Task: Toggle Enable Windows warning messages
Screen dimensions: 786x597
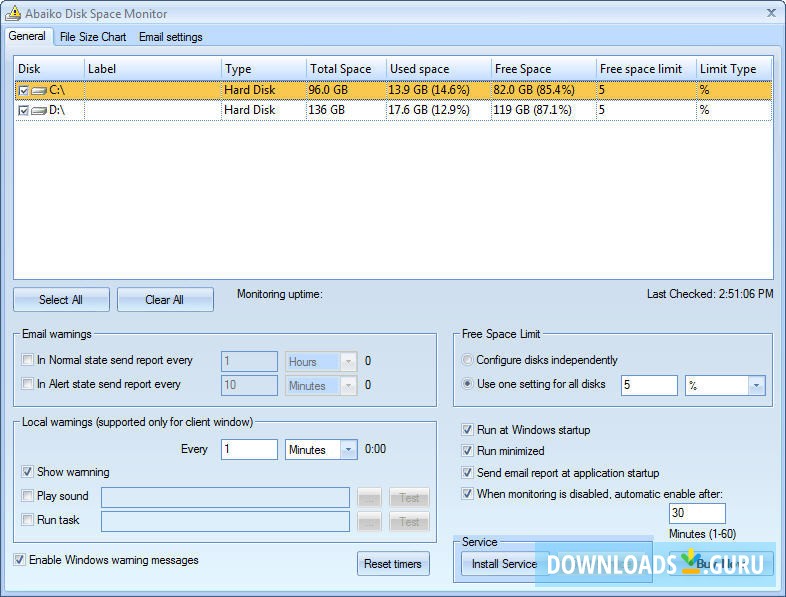Action: click(x=20, y=560)
